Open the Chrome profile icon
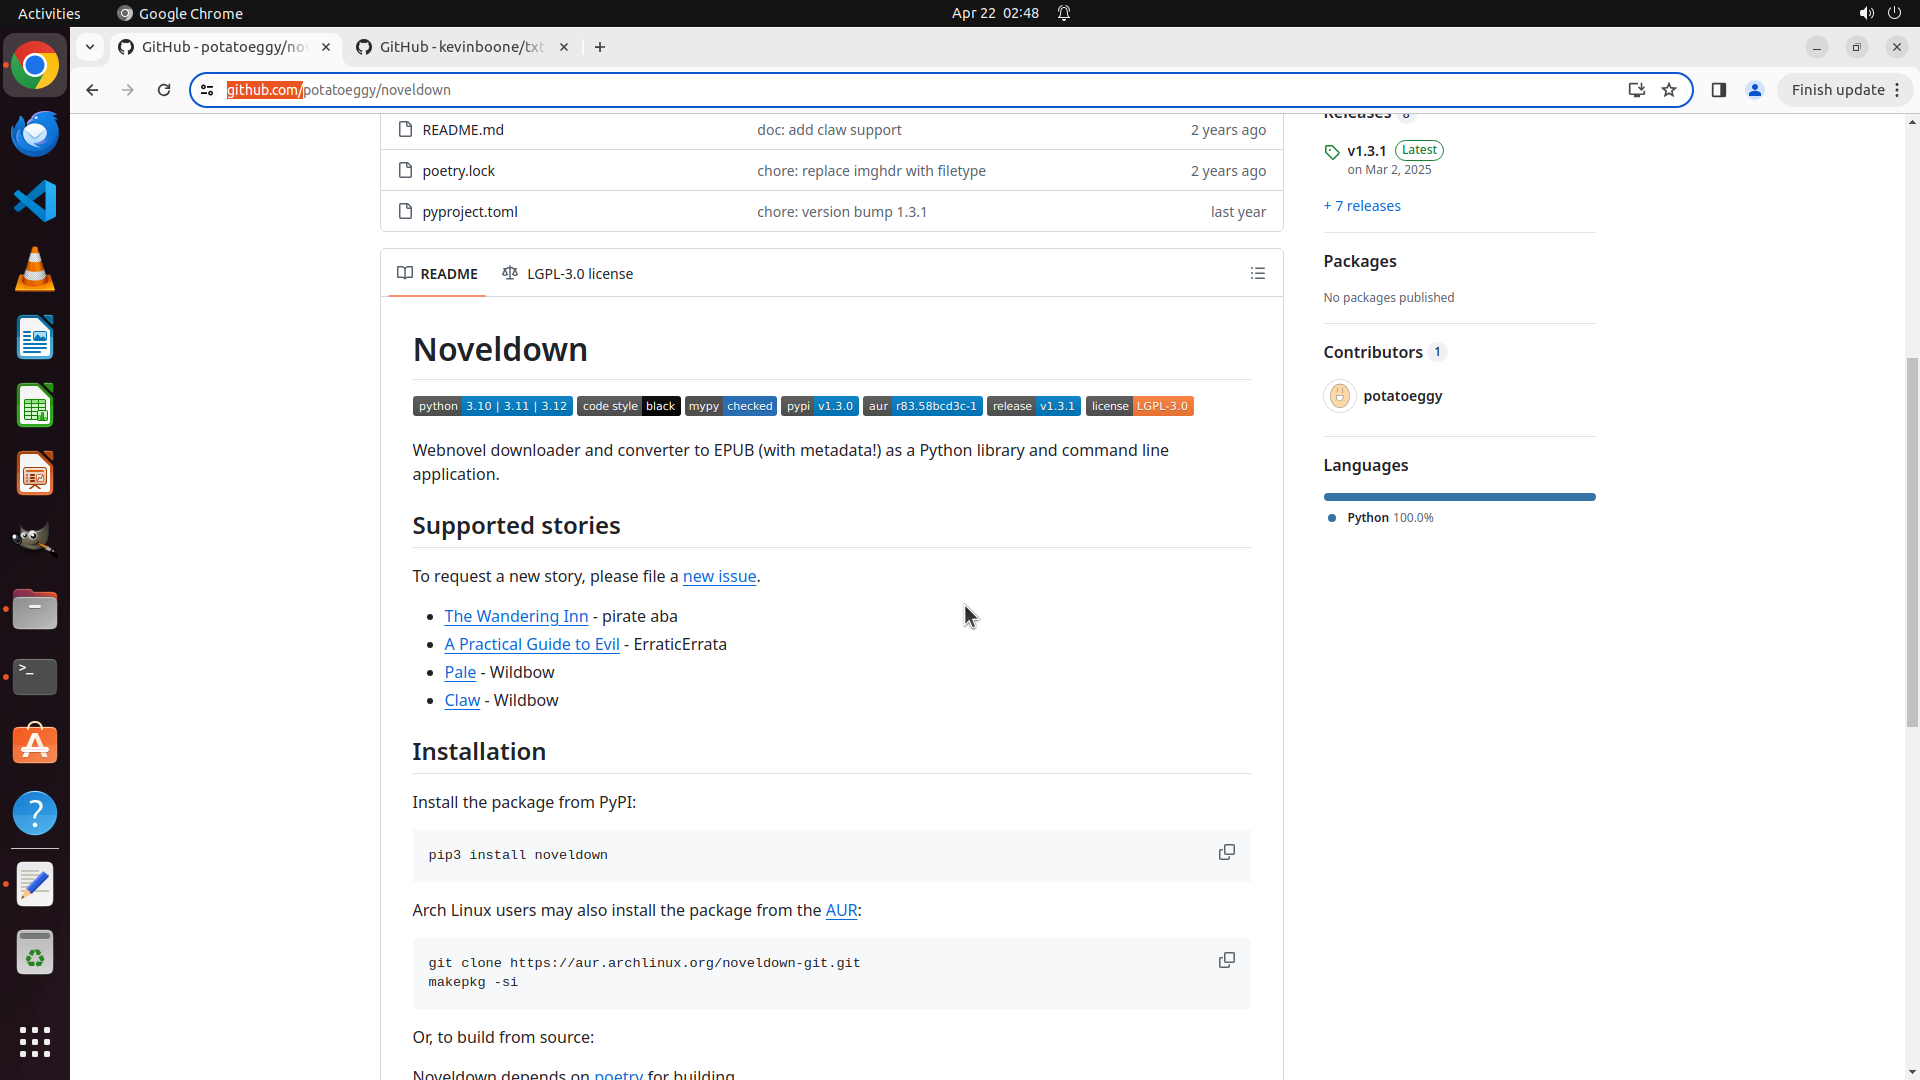The width and height of the screenshot is (1920, 1080). click(x=1754, y=90)
